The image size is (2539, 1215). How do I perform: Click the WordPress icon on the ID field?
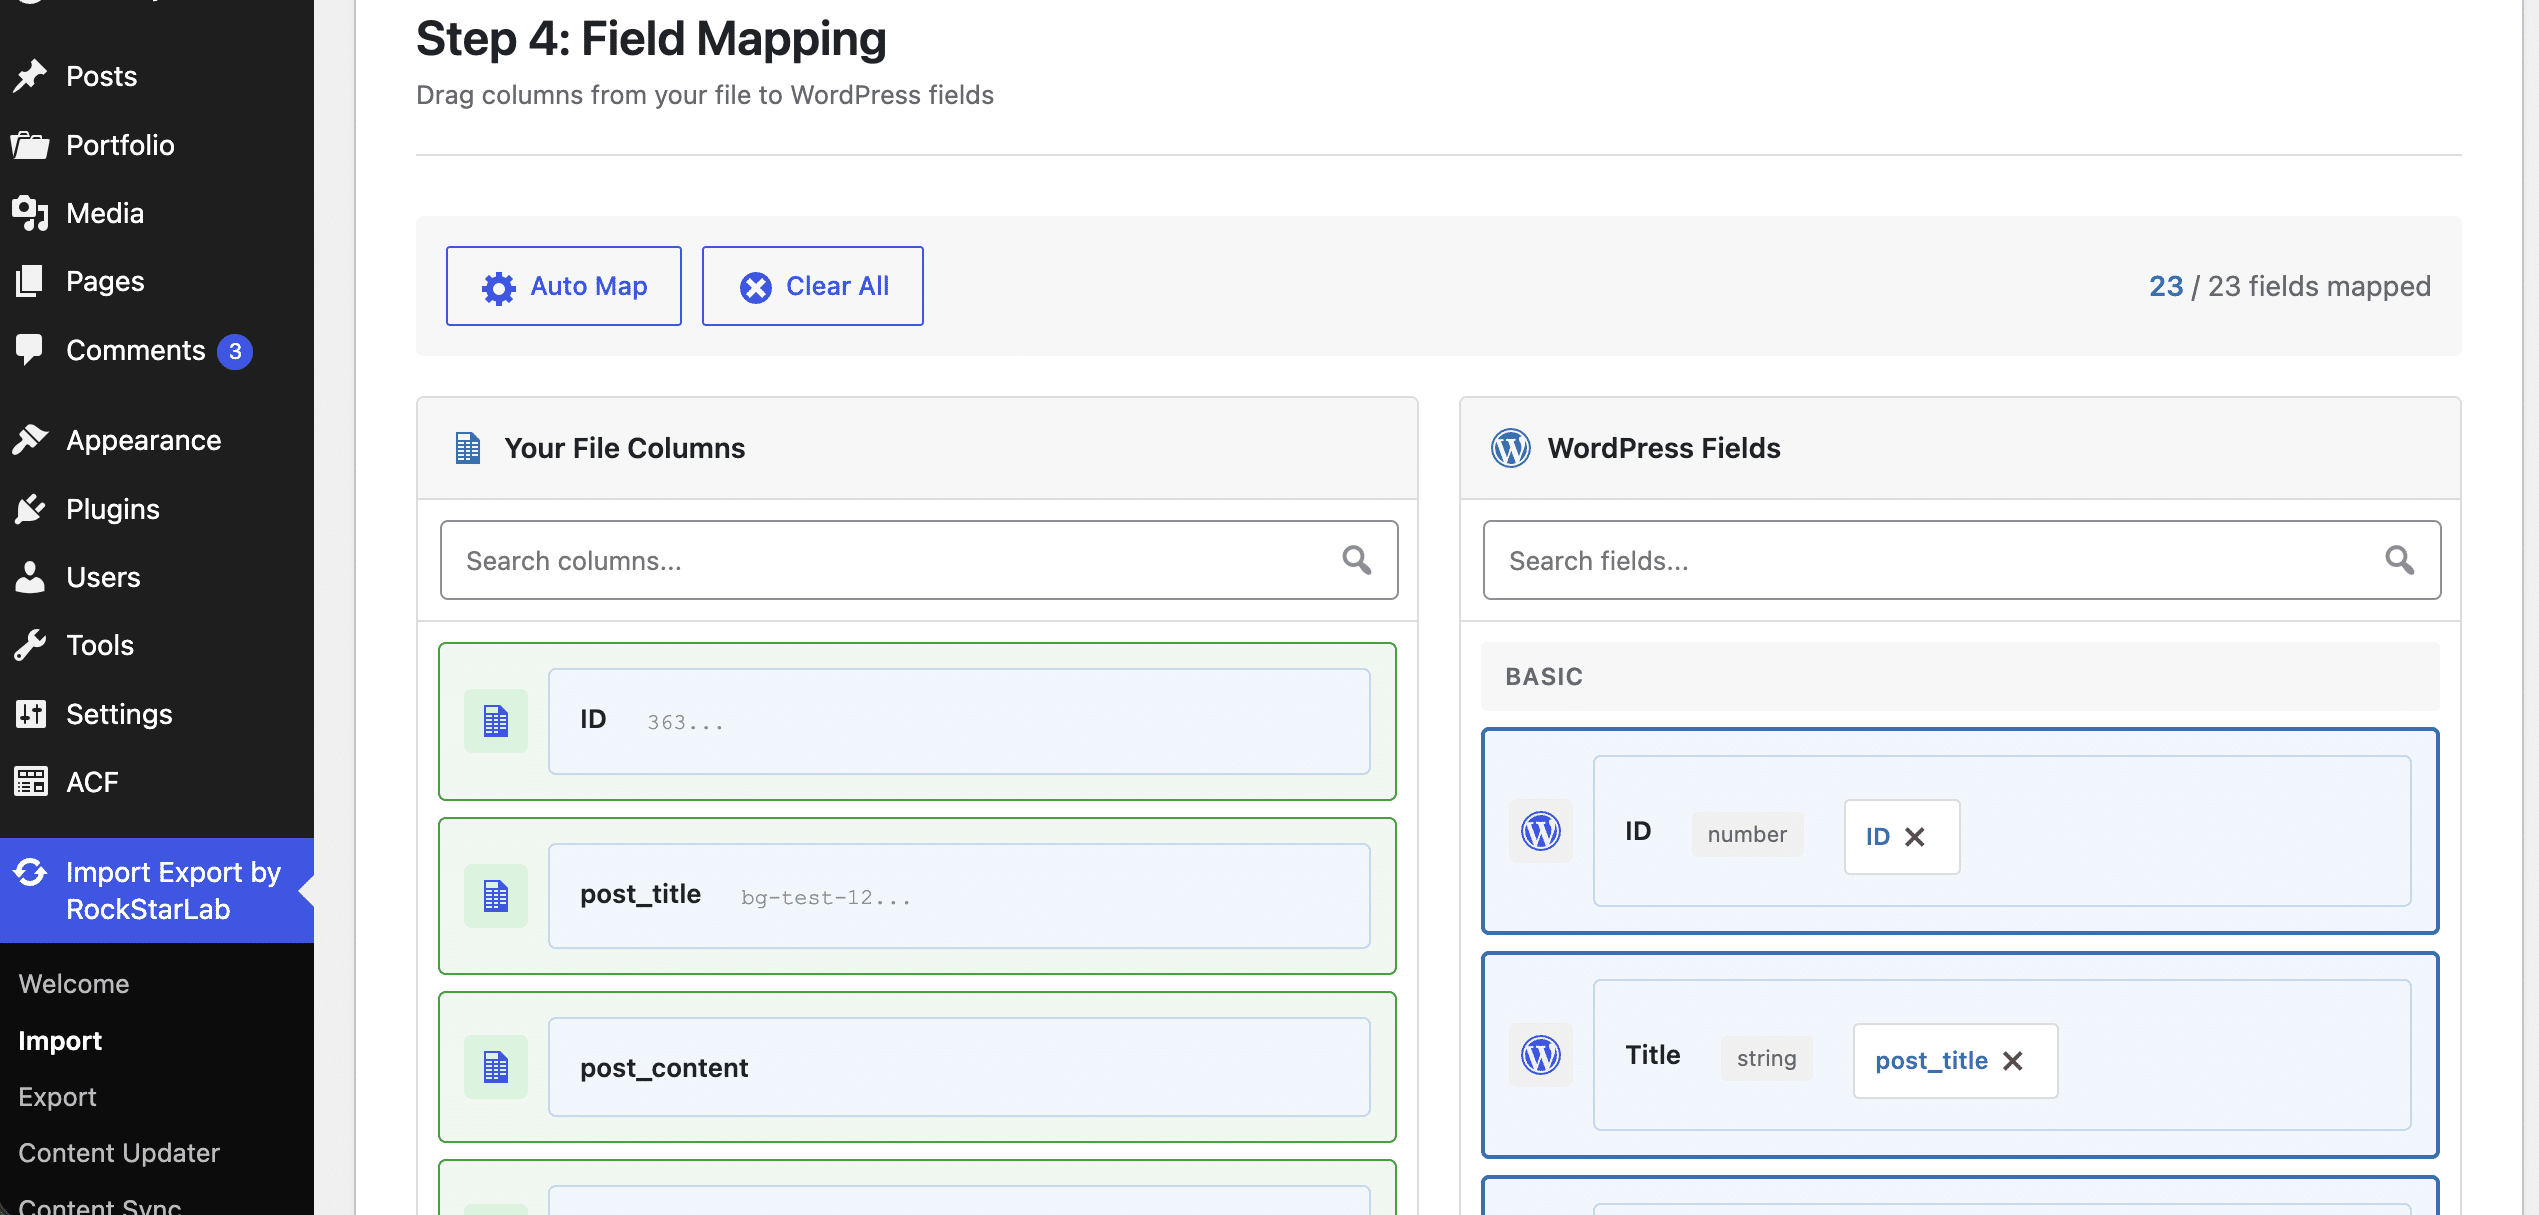coord(1541,831)
